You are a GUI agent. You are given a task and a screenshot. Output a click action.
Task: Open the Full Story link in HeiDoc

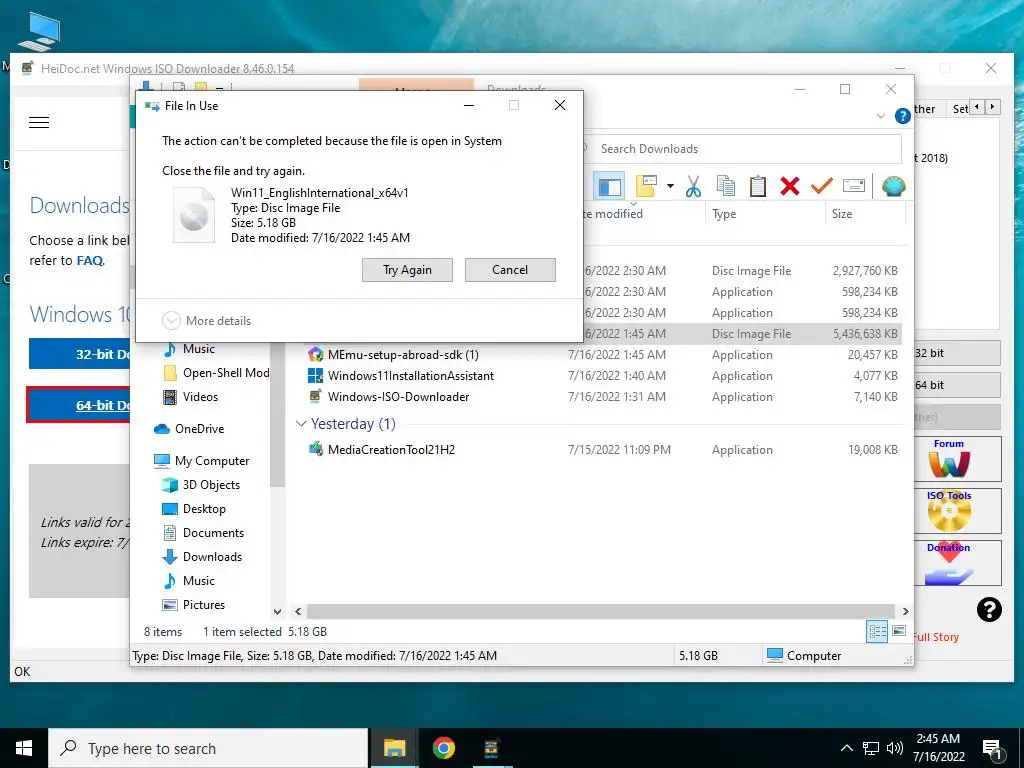click(x=936, y=637)
